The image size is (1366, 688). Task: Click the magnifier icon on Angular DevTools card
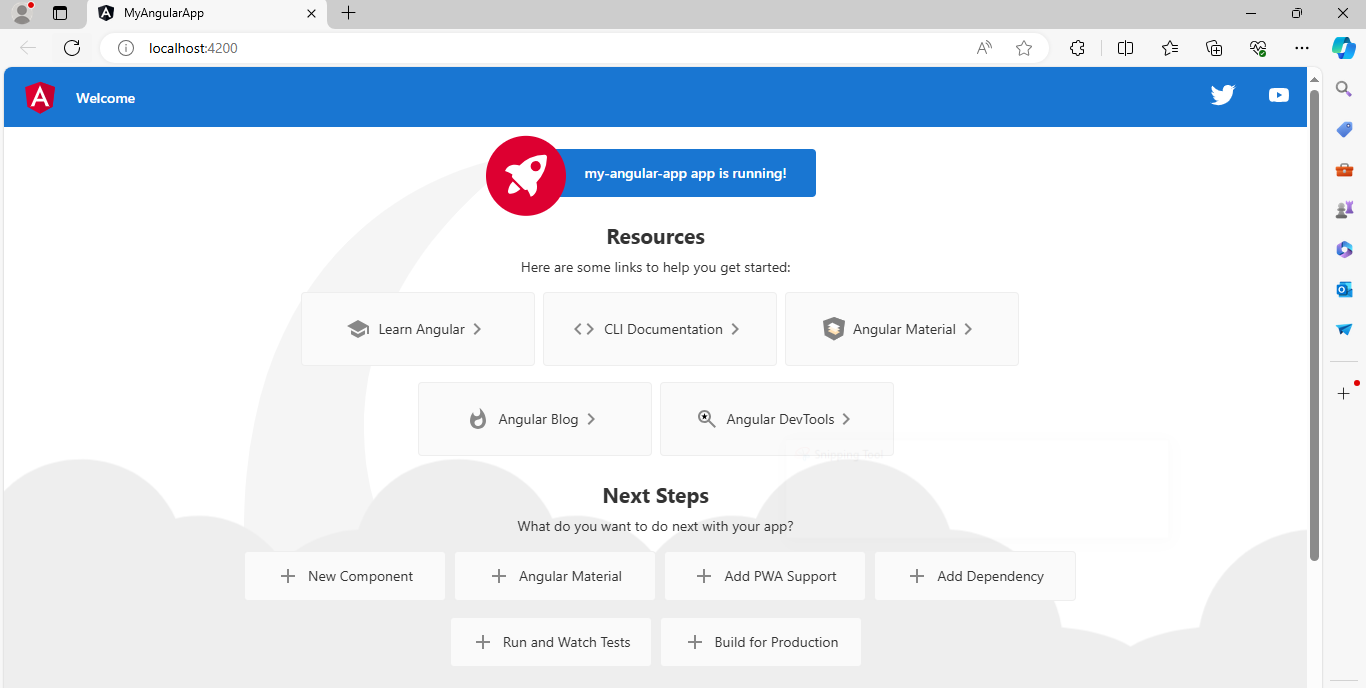click(x=706, y=418)
